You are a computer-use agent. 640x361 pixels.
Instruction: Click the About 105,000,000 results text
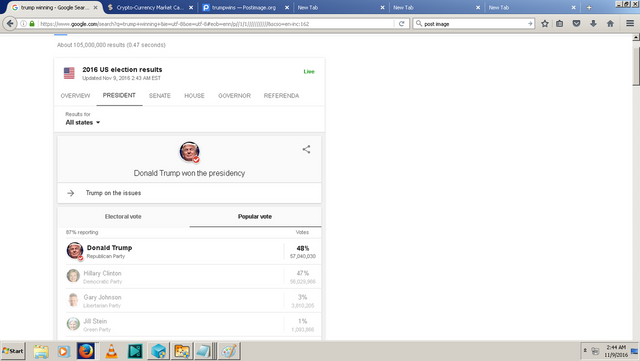pyautogui.click(x=111, y=45)
